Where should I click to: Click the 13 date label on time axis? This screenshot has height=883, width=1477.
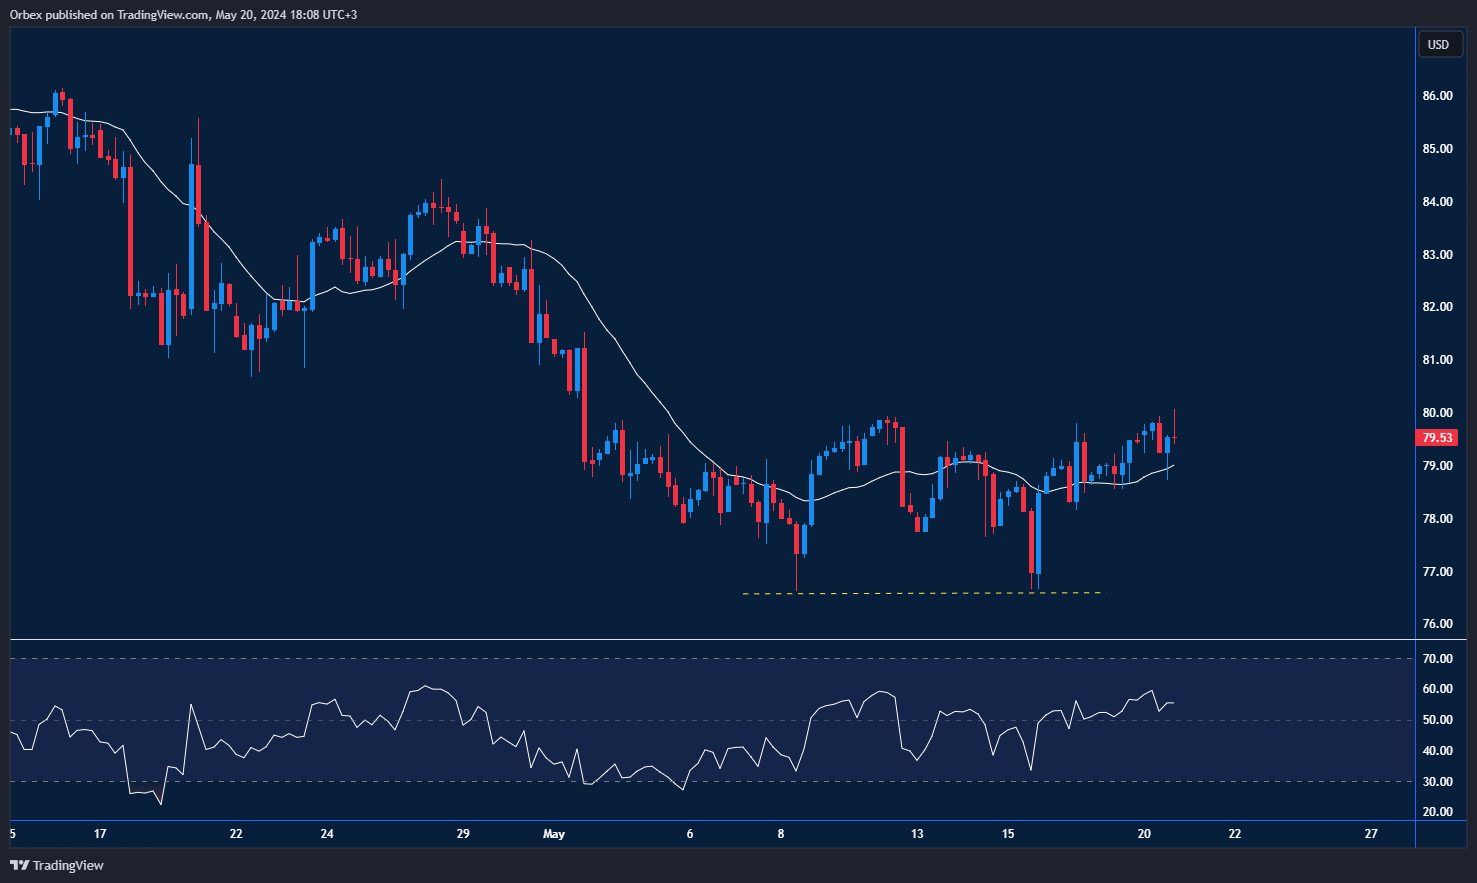pos(917,834)
